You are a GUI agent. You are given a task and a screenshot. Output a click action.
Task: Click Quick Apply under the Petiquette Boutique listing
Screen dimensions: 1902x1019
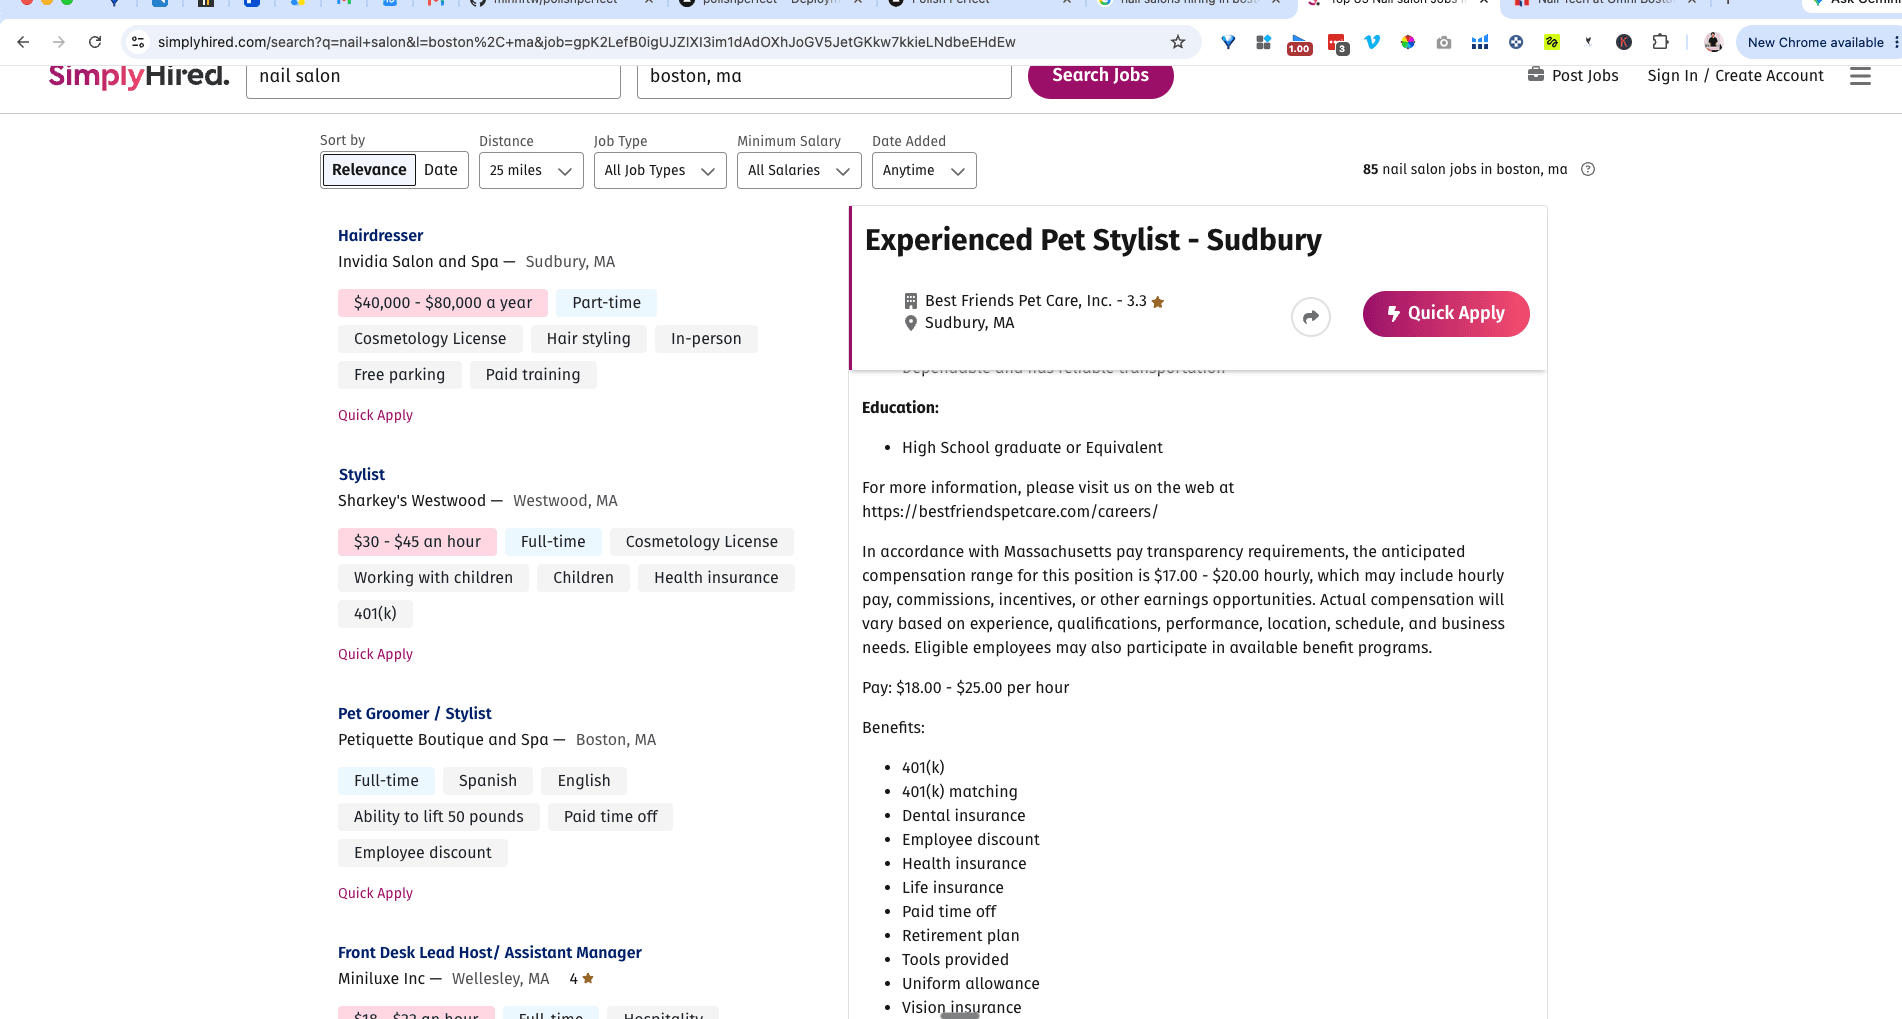(375, 893)
